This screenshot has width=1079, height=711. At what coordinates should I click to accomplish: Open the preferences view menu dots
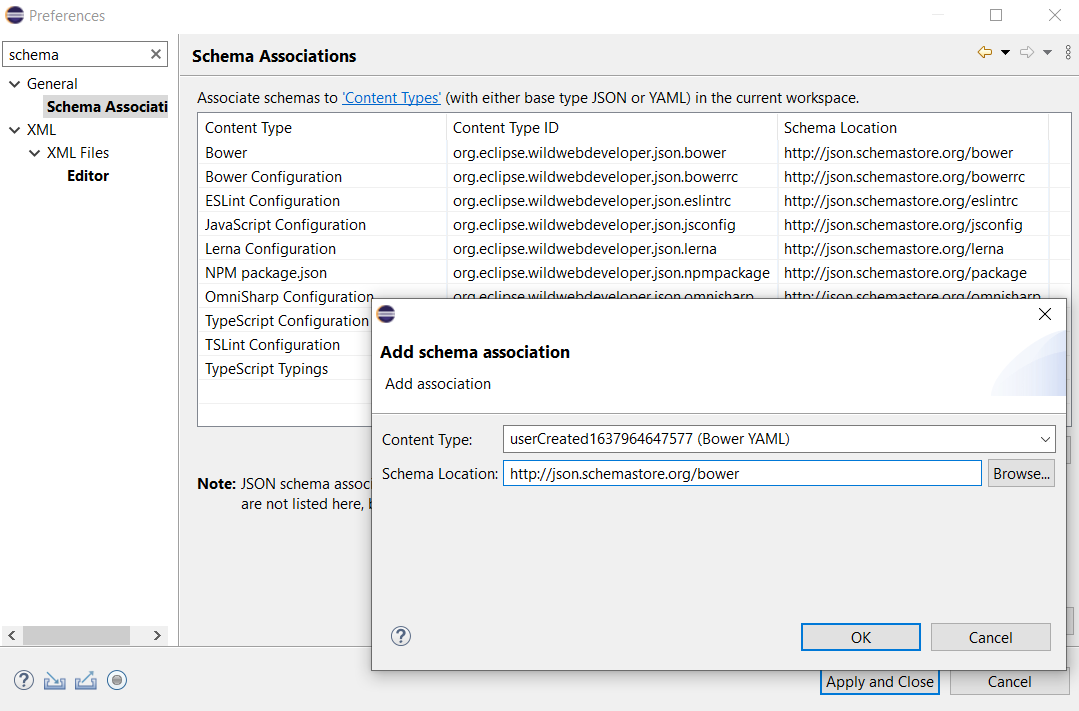1068,52
